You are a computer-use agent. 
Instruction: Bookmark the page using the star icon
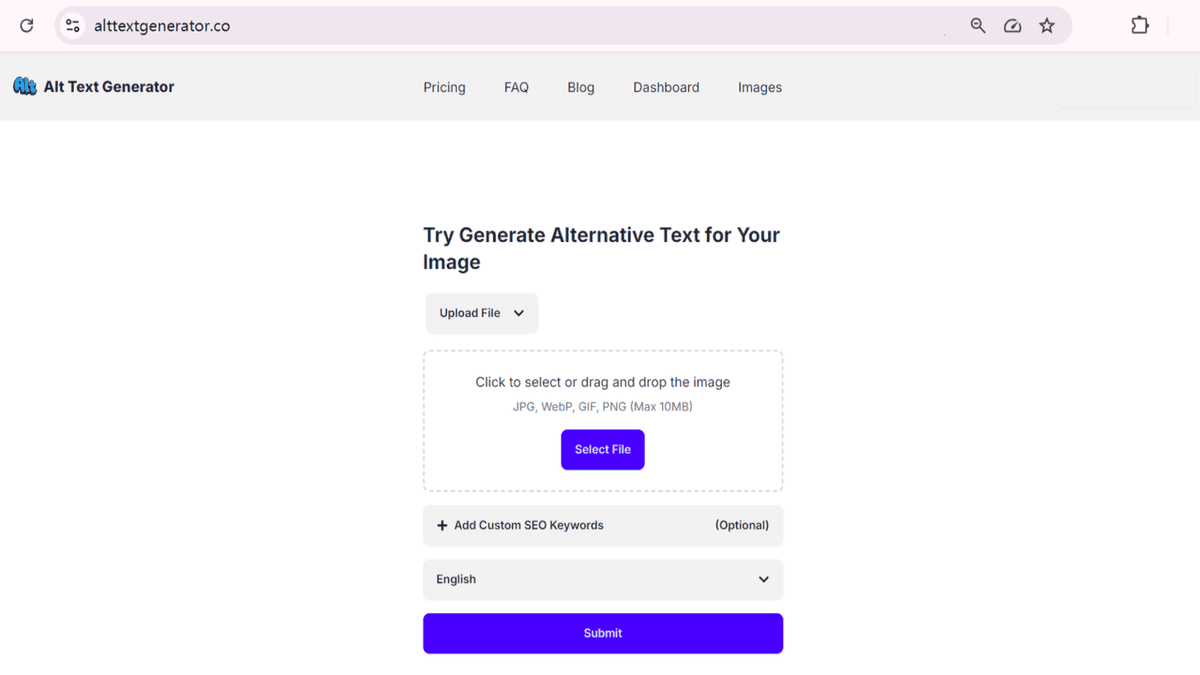(1047, 25)
